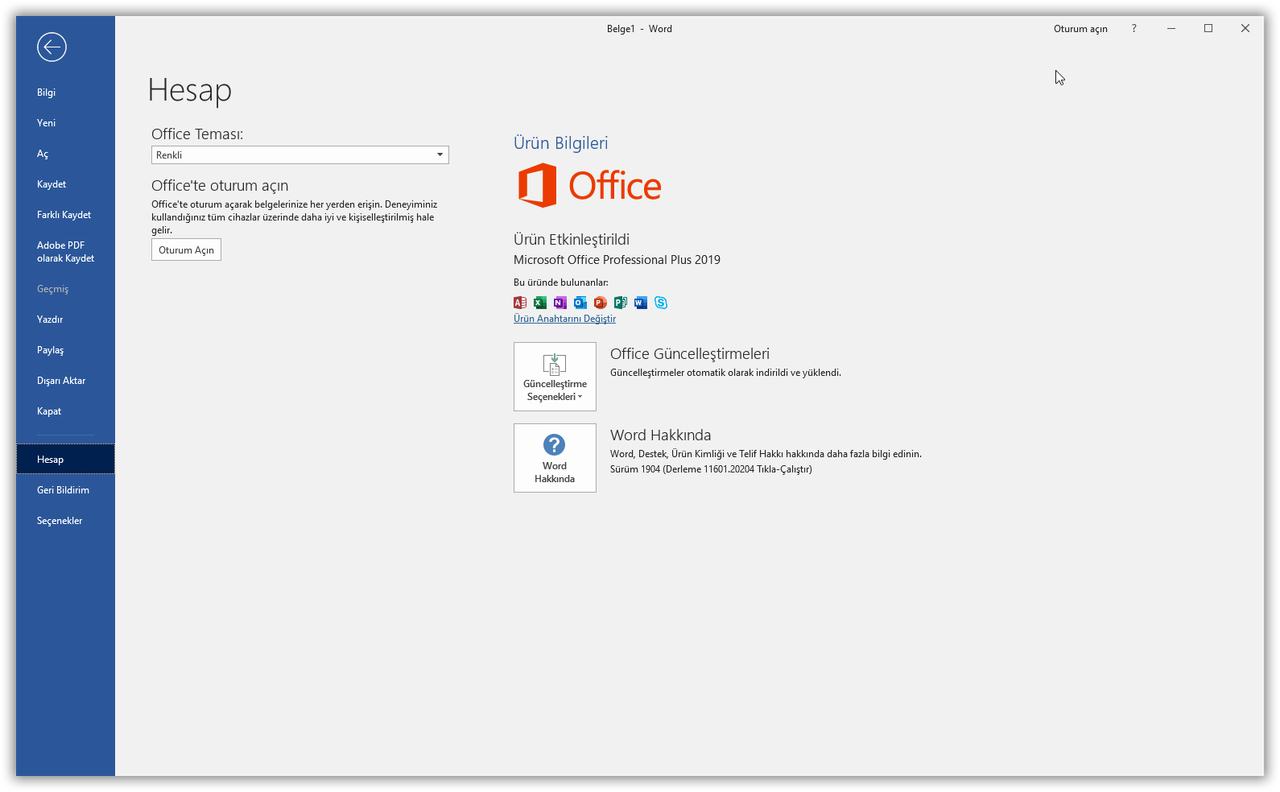Open the Office Teması dropdown showing Renkli
This screenshot has width=1280, height=792.
pyautogui.click(x=300, y=155)
